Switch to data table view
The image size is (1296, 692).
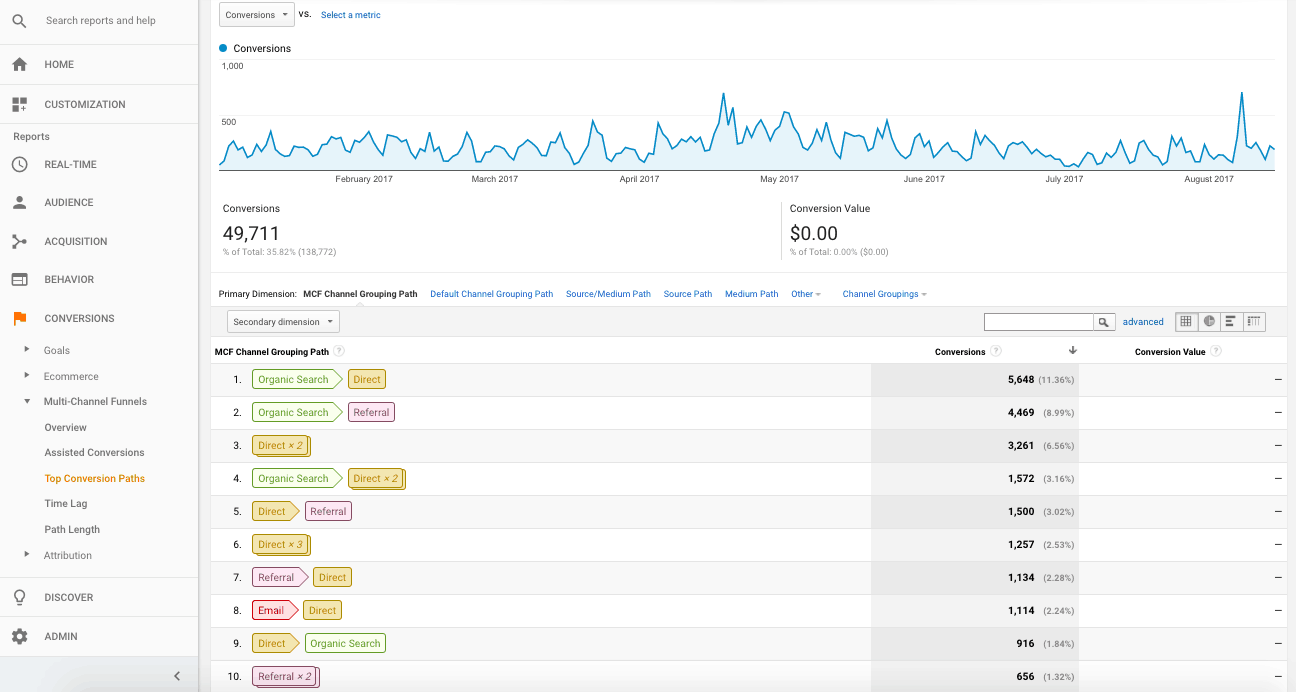1186,322
